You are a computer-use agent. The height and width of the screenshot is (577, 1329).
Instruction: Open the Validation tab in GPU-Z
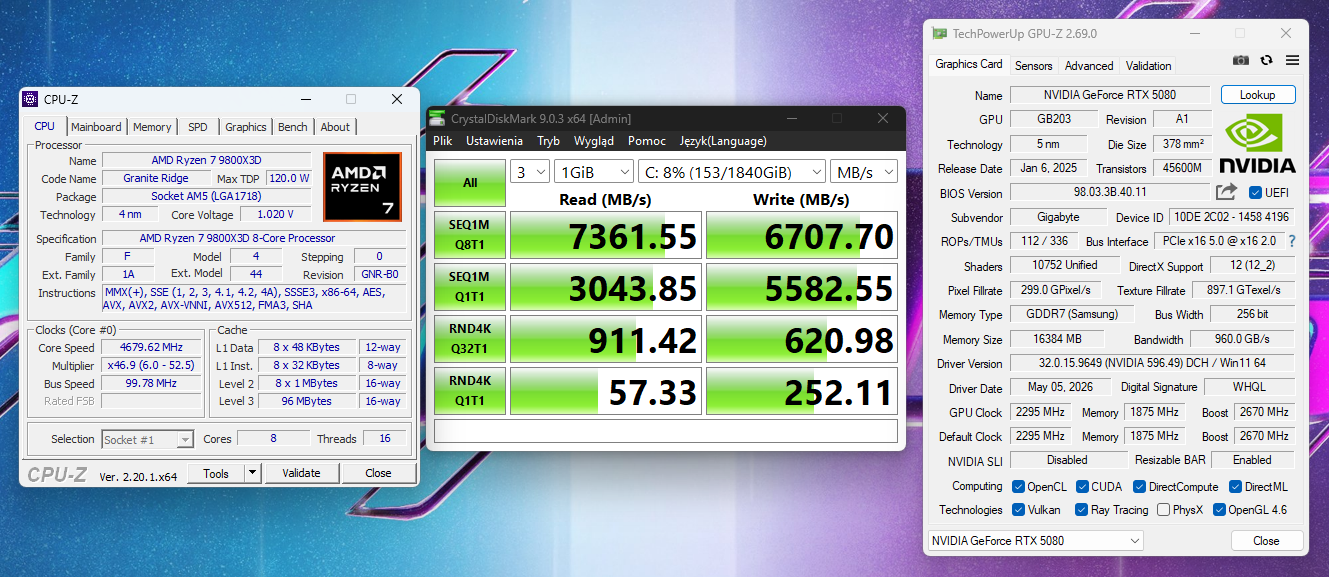[1148, 66]
